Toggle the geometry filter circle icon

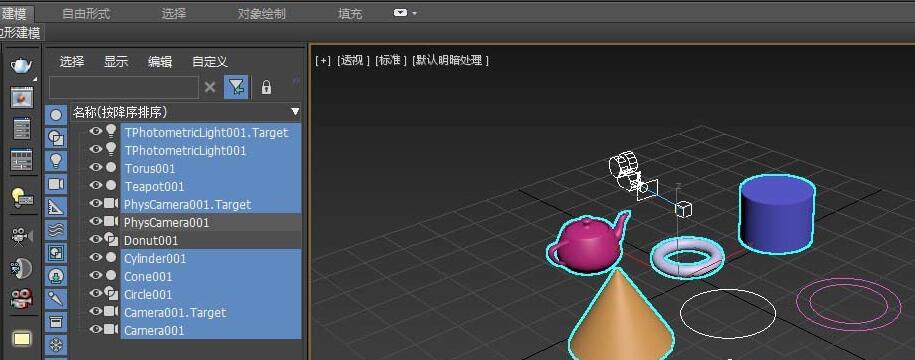tap(56, 115)
